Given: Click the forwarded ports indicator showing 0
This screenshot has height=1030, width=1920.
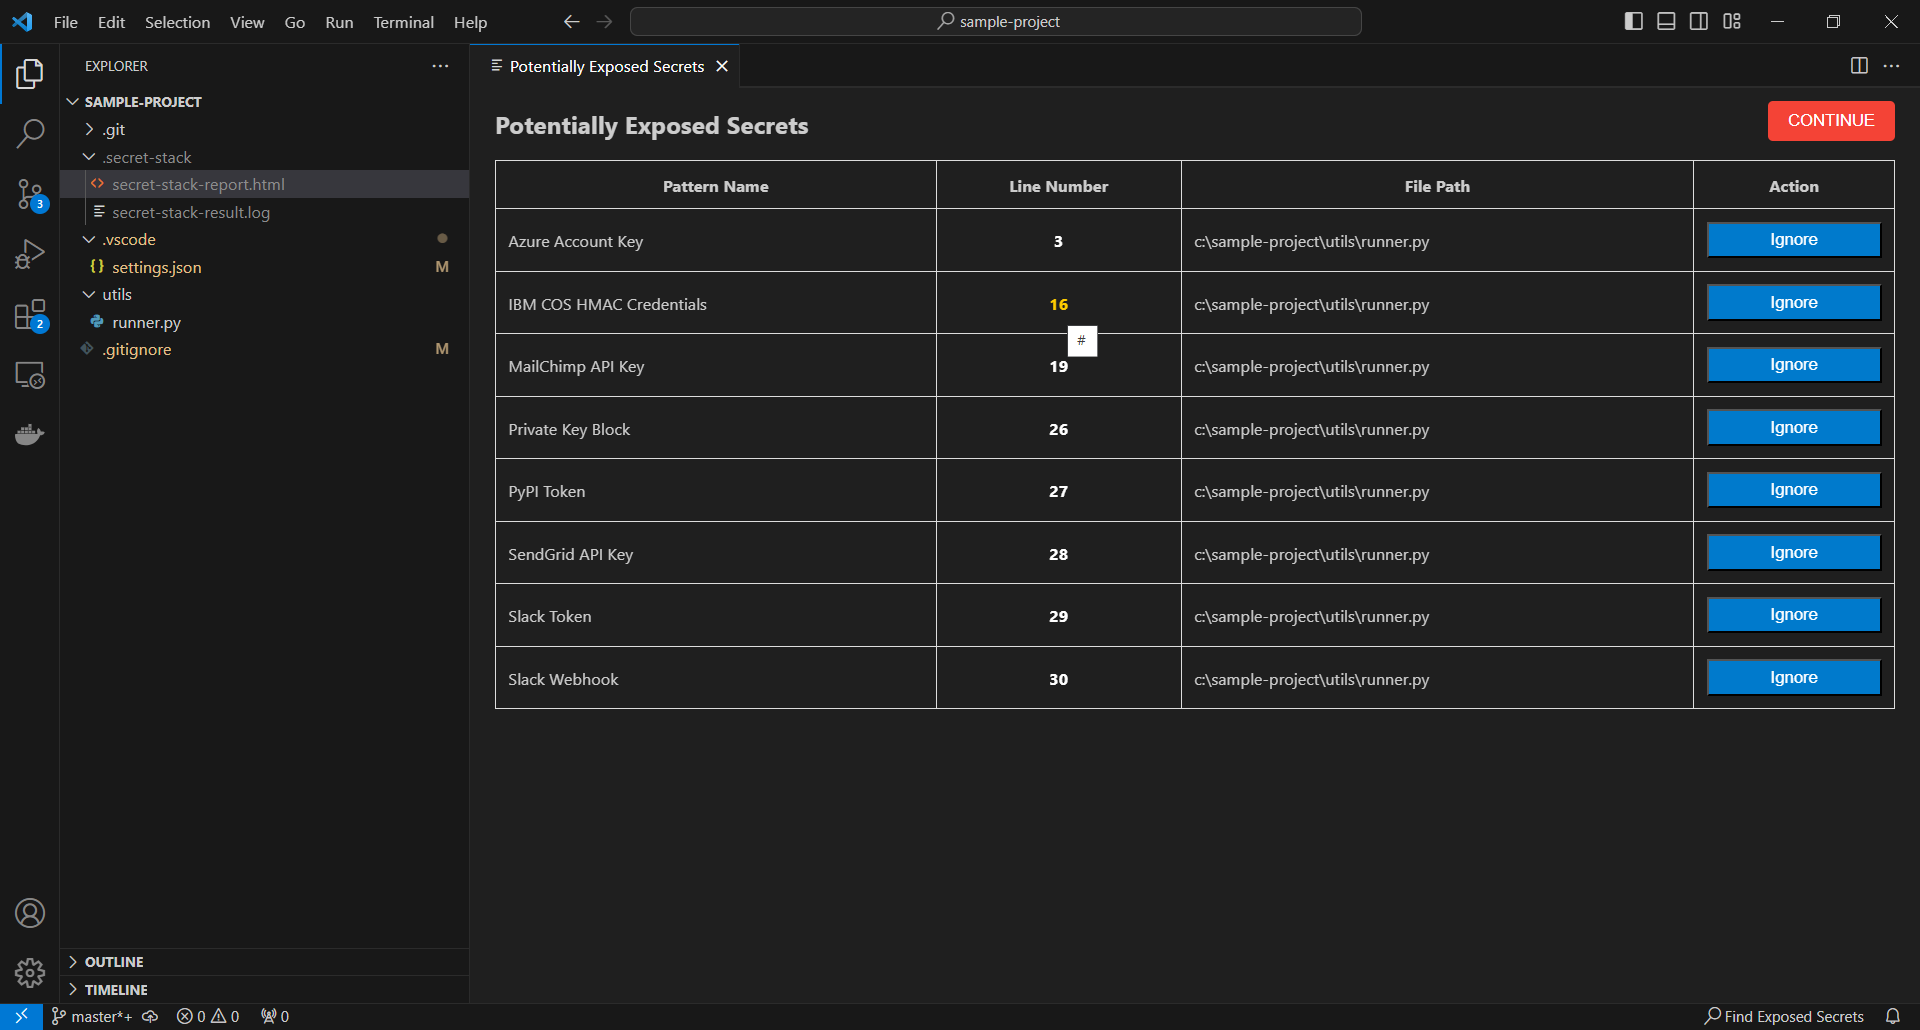Looking at the screenshot, I should (275, 1016).
